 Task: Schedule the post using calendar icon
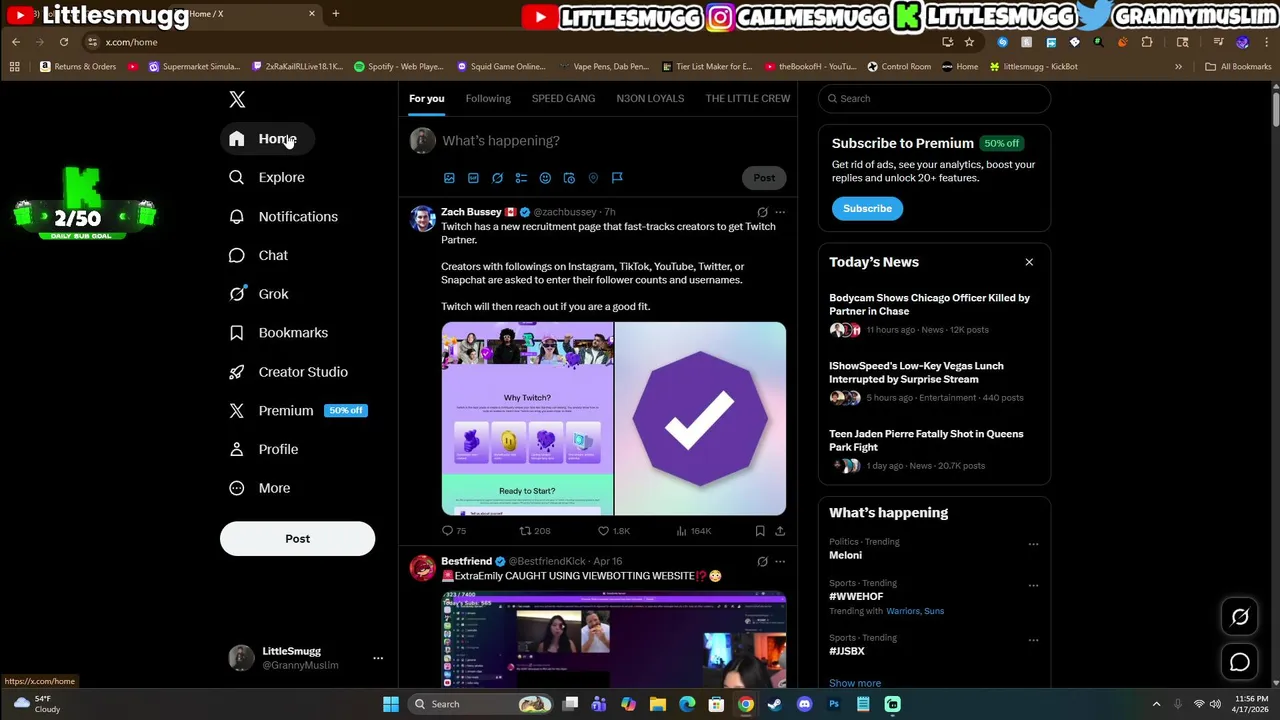pos(569,178)
